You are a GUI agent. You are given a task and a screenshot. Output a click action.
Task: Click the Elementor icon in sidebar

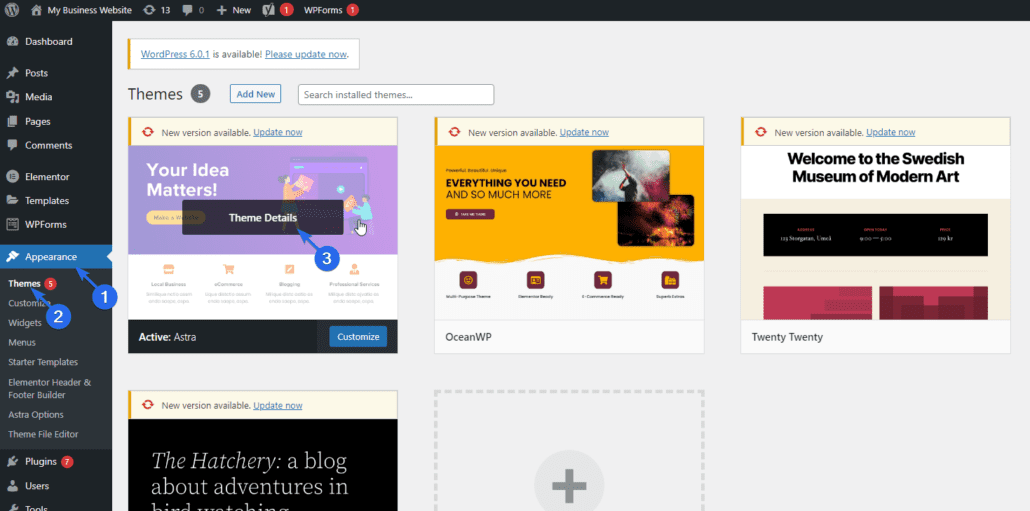click(12, 177)
